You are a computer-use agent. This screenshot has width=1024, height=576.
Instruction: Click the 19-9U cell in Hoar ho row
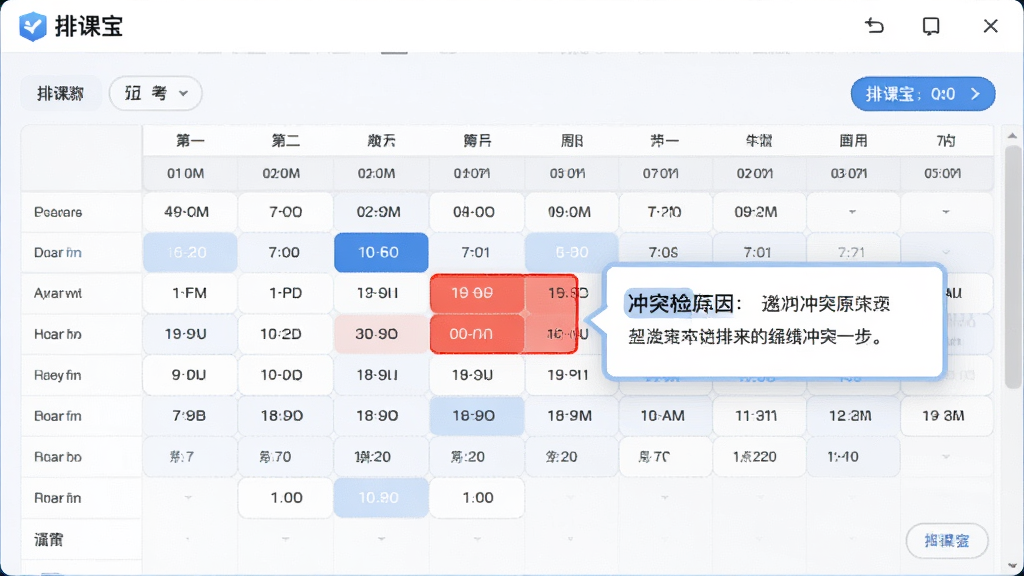[190, 334]
